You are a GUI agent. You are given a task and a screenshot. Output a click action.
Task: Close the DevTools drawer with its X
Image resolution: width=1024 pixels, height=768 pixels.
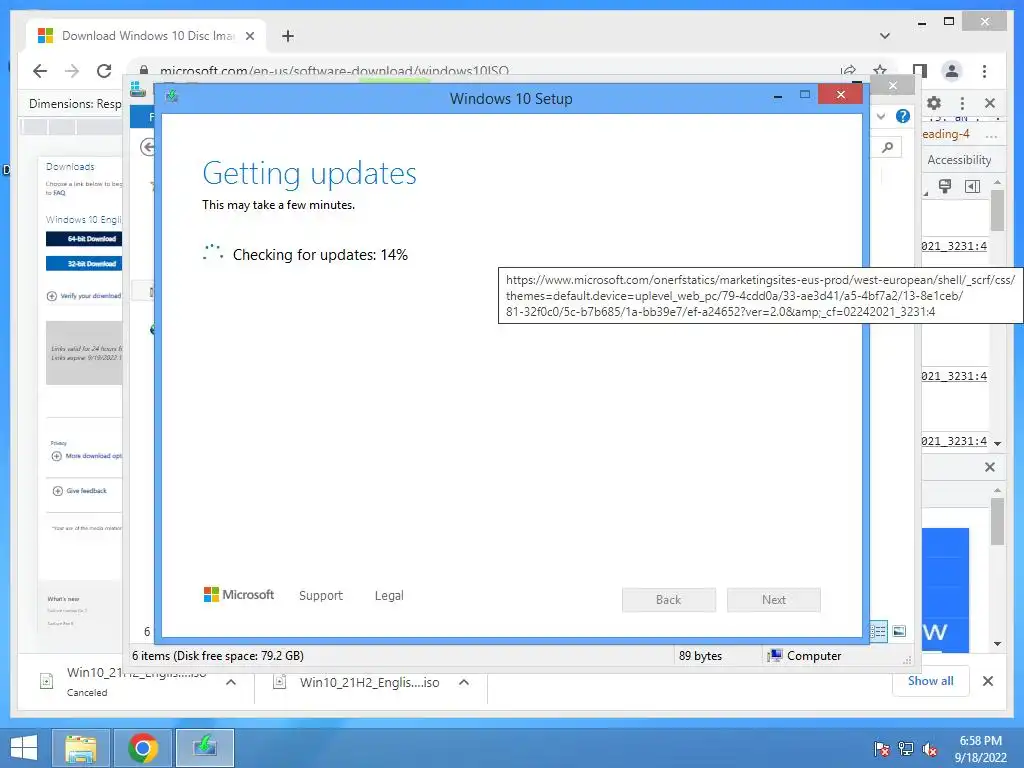tap(990, 467)
